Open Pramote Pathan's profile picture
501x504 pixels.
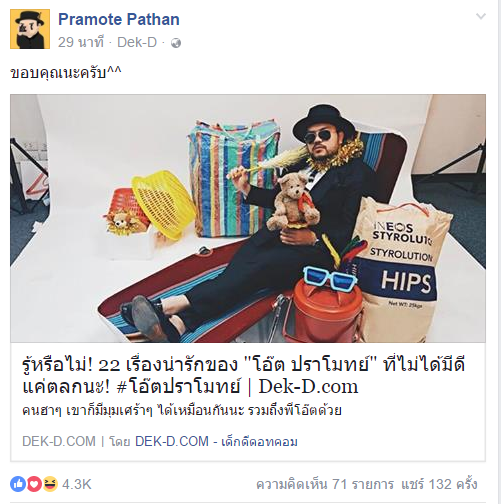point(30,29)
